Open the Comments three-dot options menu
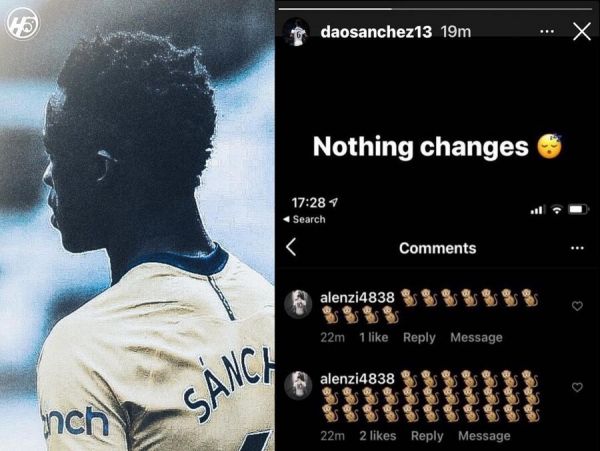This screenshot has width=600, height=451. (577, 248)
